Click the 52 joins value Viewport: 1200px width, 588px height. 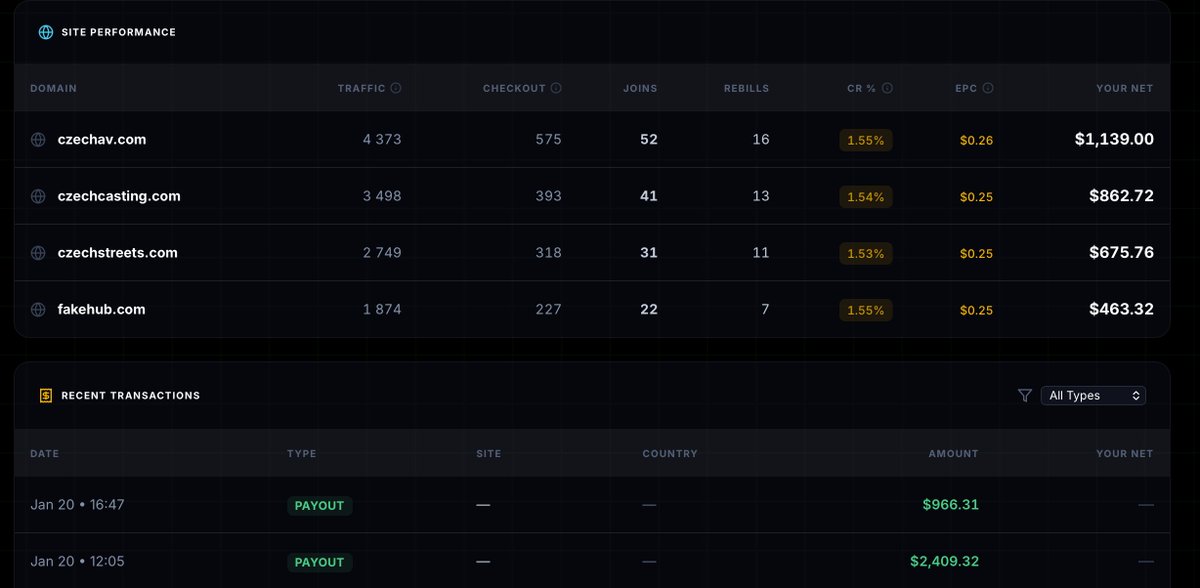coord(649,140)
